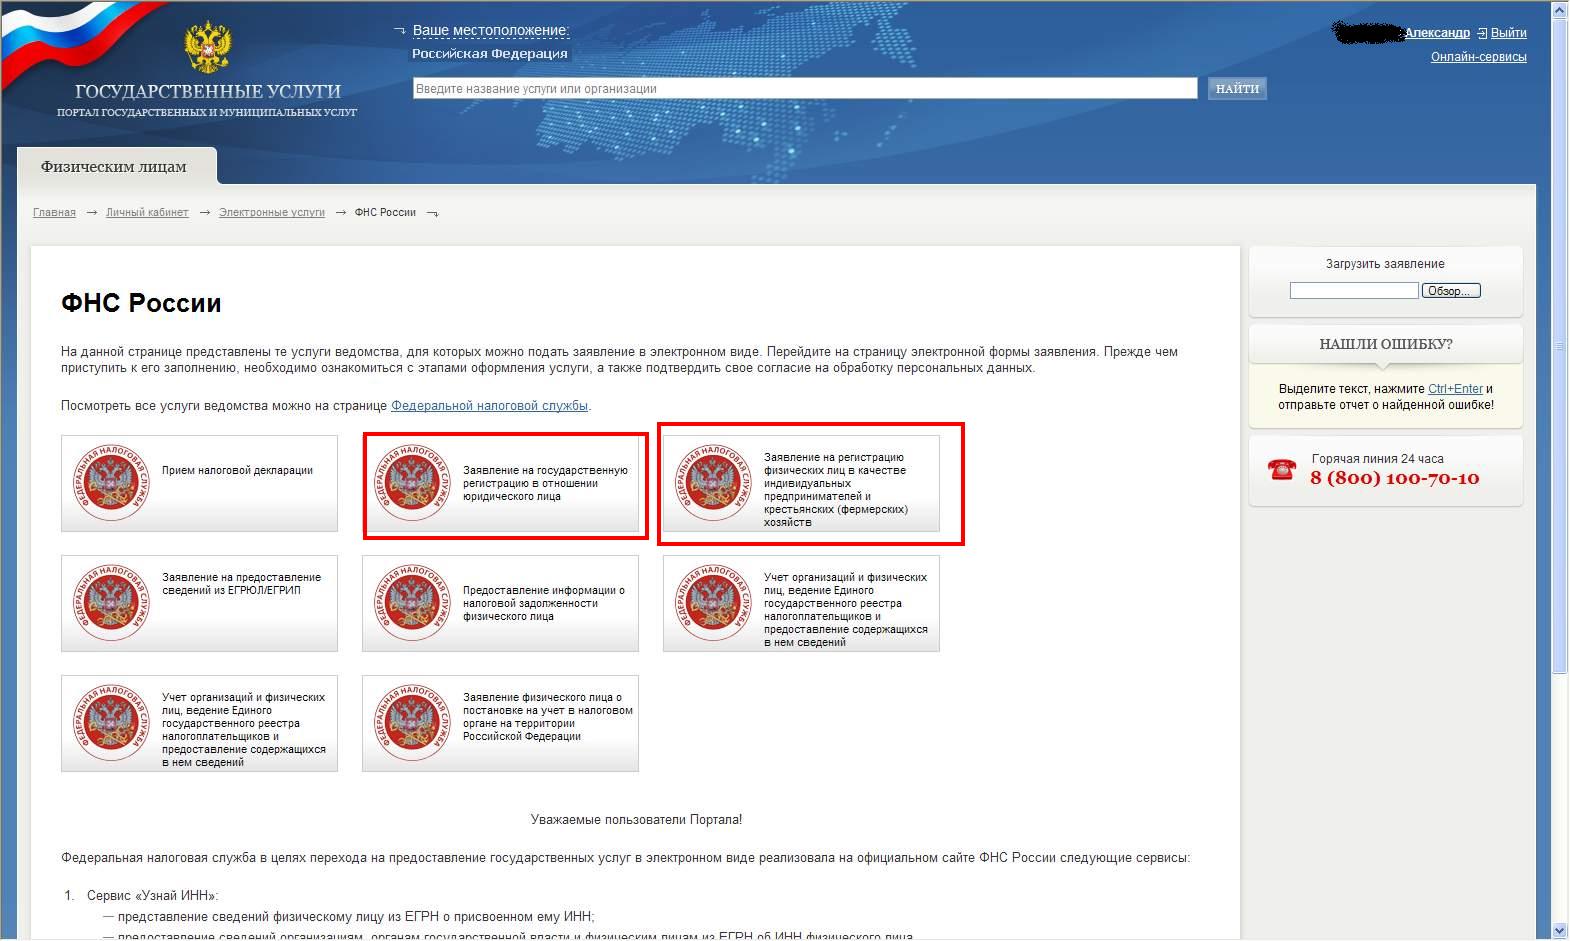Click 'Российская Федерация' location text
The height and width of the screenshot is (941, 1570).
coord(490,54)
